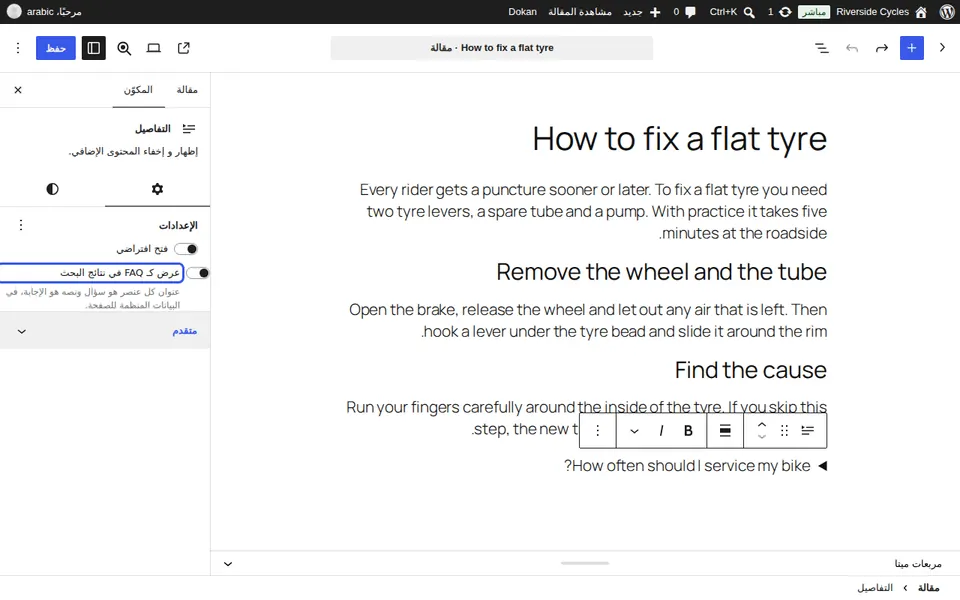This screenshot has width=960, height=600.
Task: Open more formatting options chevron in block toolbar
Action: click(x=634, y=430)
